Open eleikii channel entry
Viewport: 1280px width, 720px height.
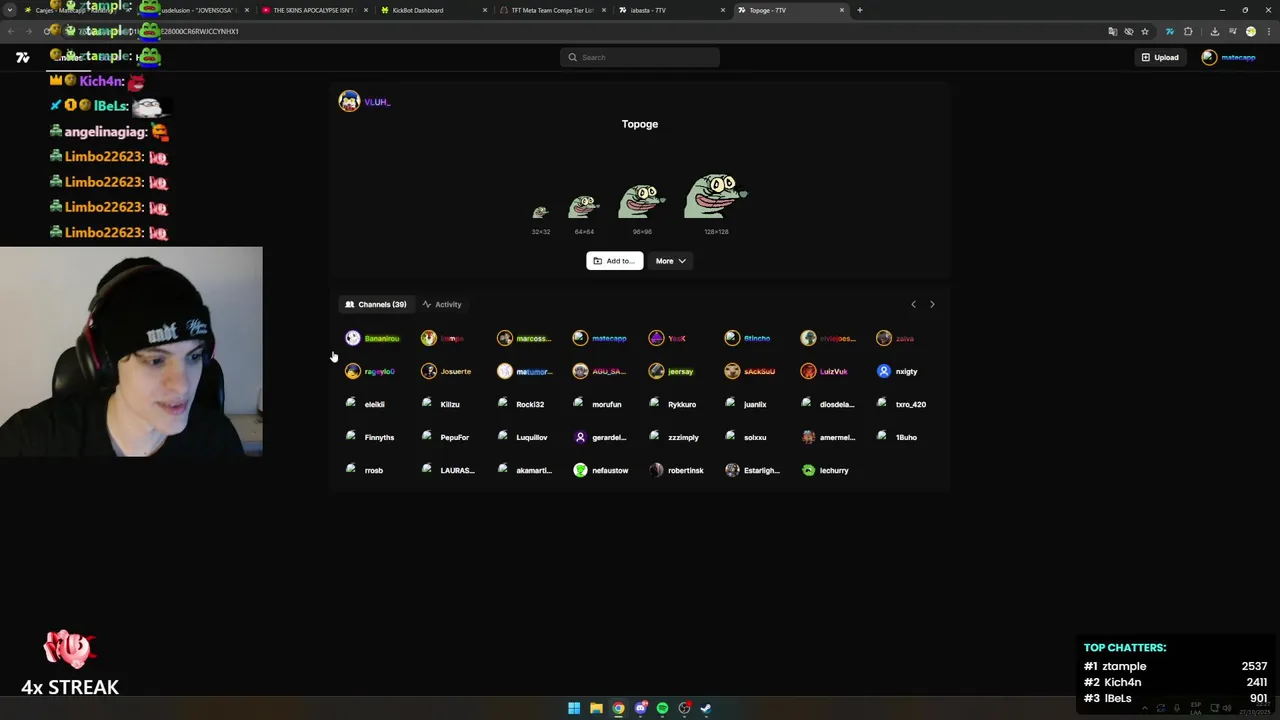[365, 404]
